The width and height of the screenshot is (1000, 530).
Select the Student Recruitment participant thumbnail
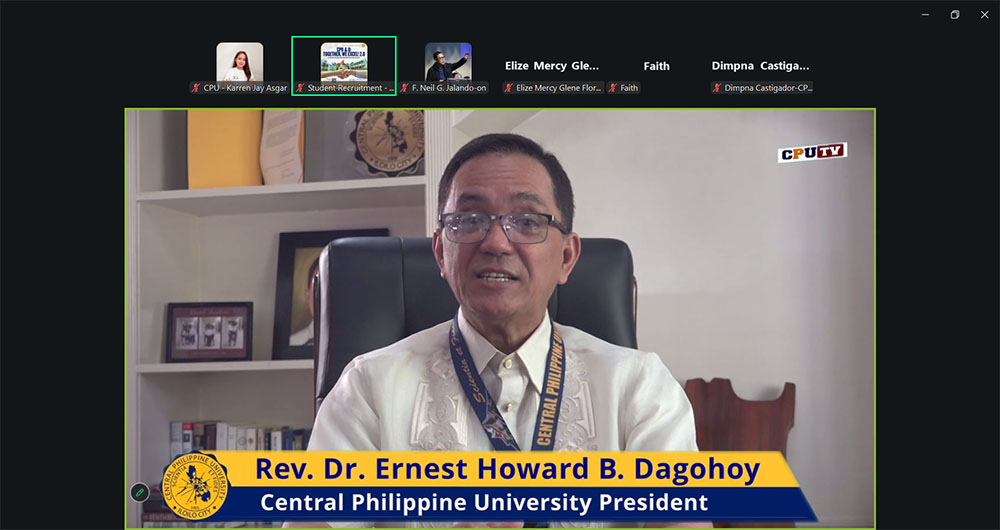(x=344, y=62)
